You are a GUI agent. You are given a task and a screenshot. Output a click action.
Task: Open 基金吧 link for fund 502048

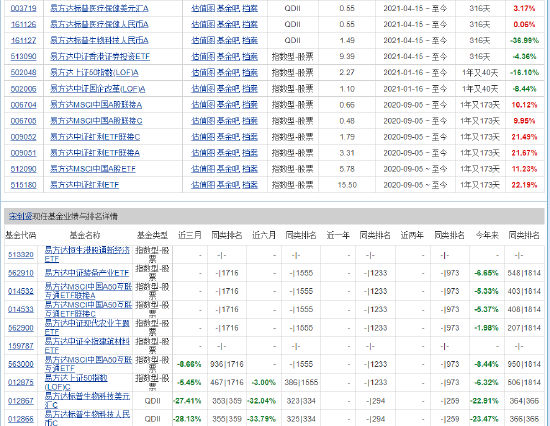tap(228, 73)
